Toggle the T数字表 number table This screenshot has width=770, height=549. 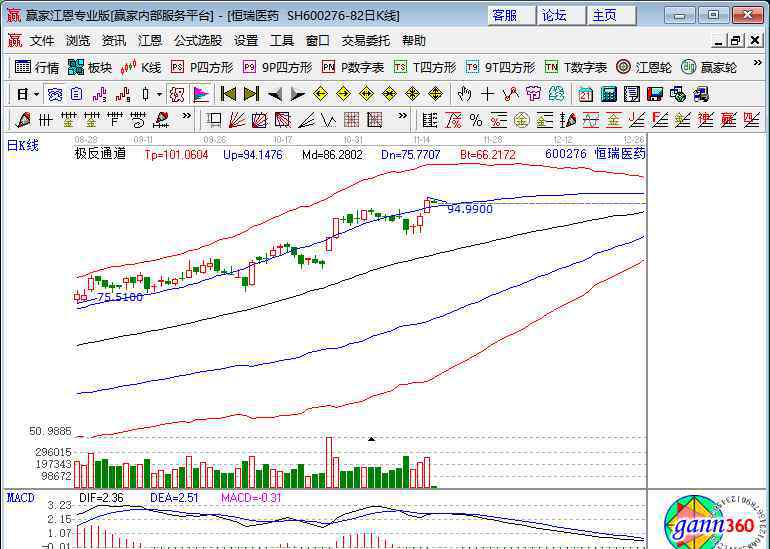[x=576, y=67]
